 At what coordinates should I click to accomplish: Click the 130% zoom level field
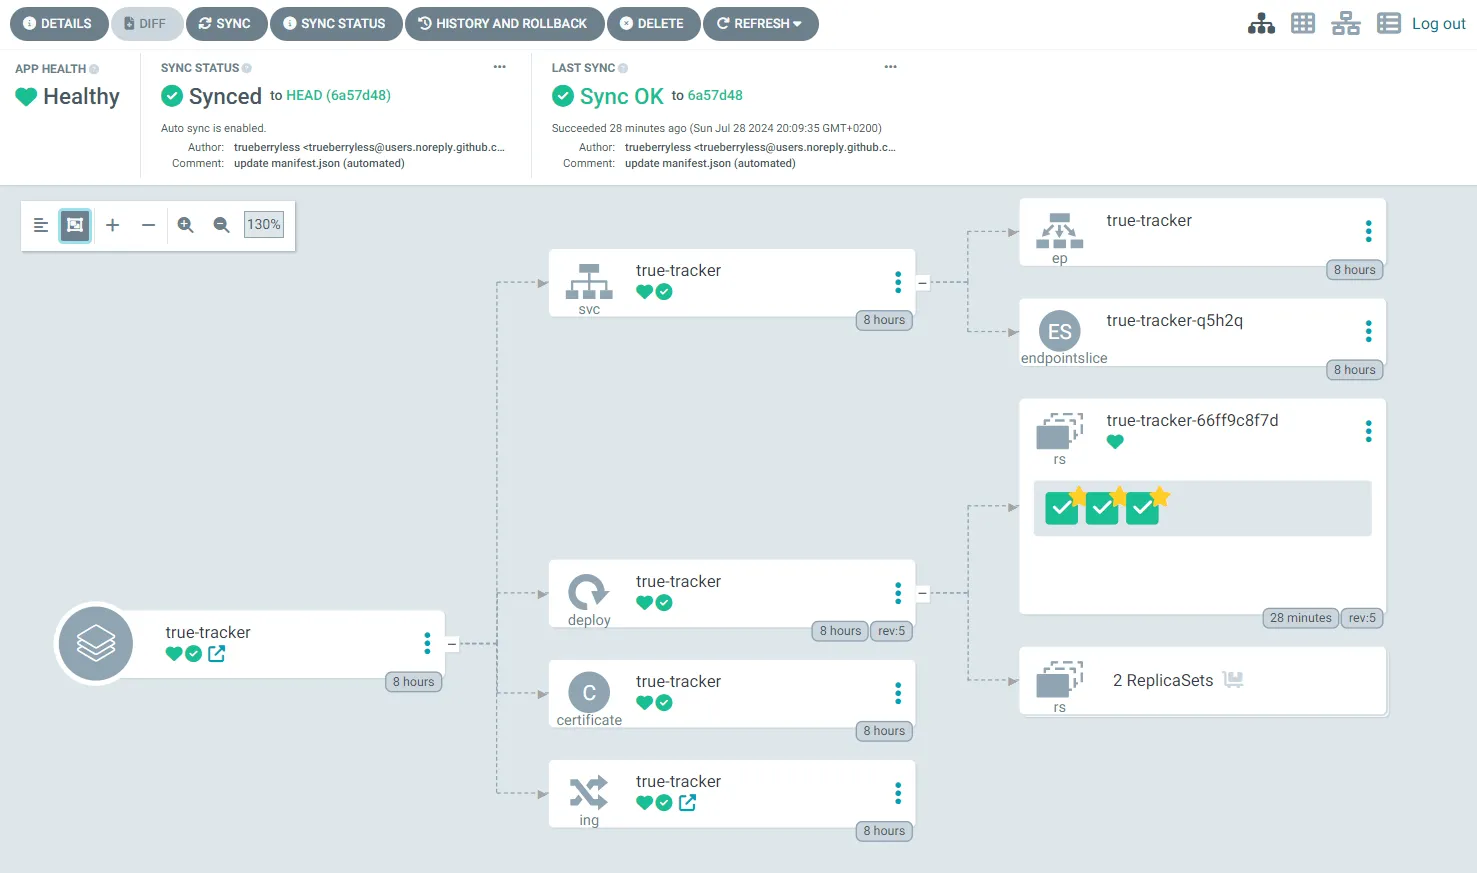click(263, 224)
